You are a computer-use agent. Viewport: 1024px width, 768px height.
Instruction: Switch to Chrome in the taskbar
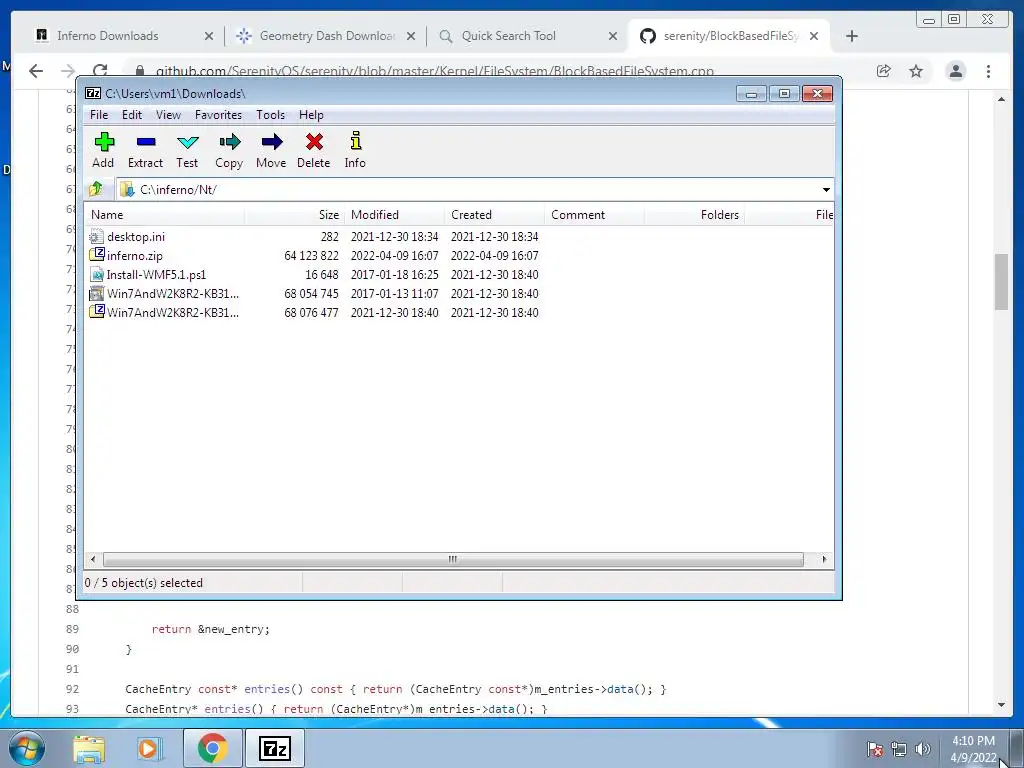coord(212,749)
